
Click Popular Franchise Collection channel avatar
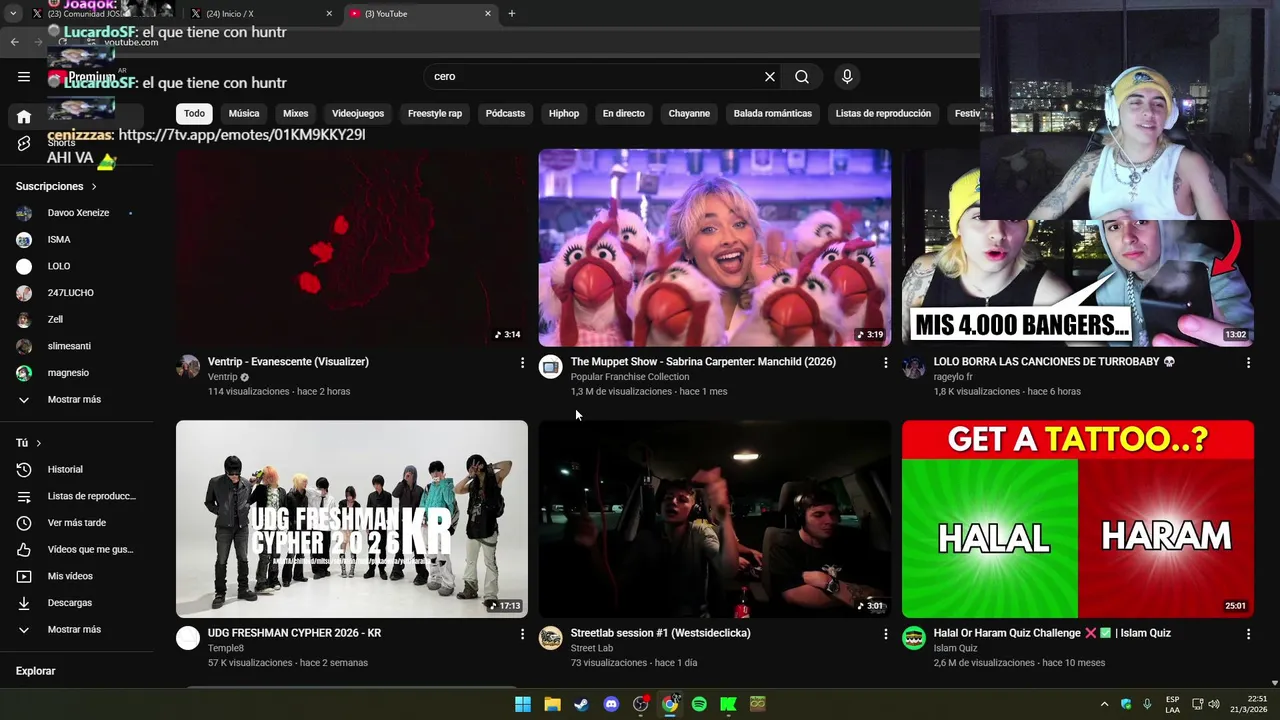[x=551, y=367]
